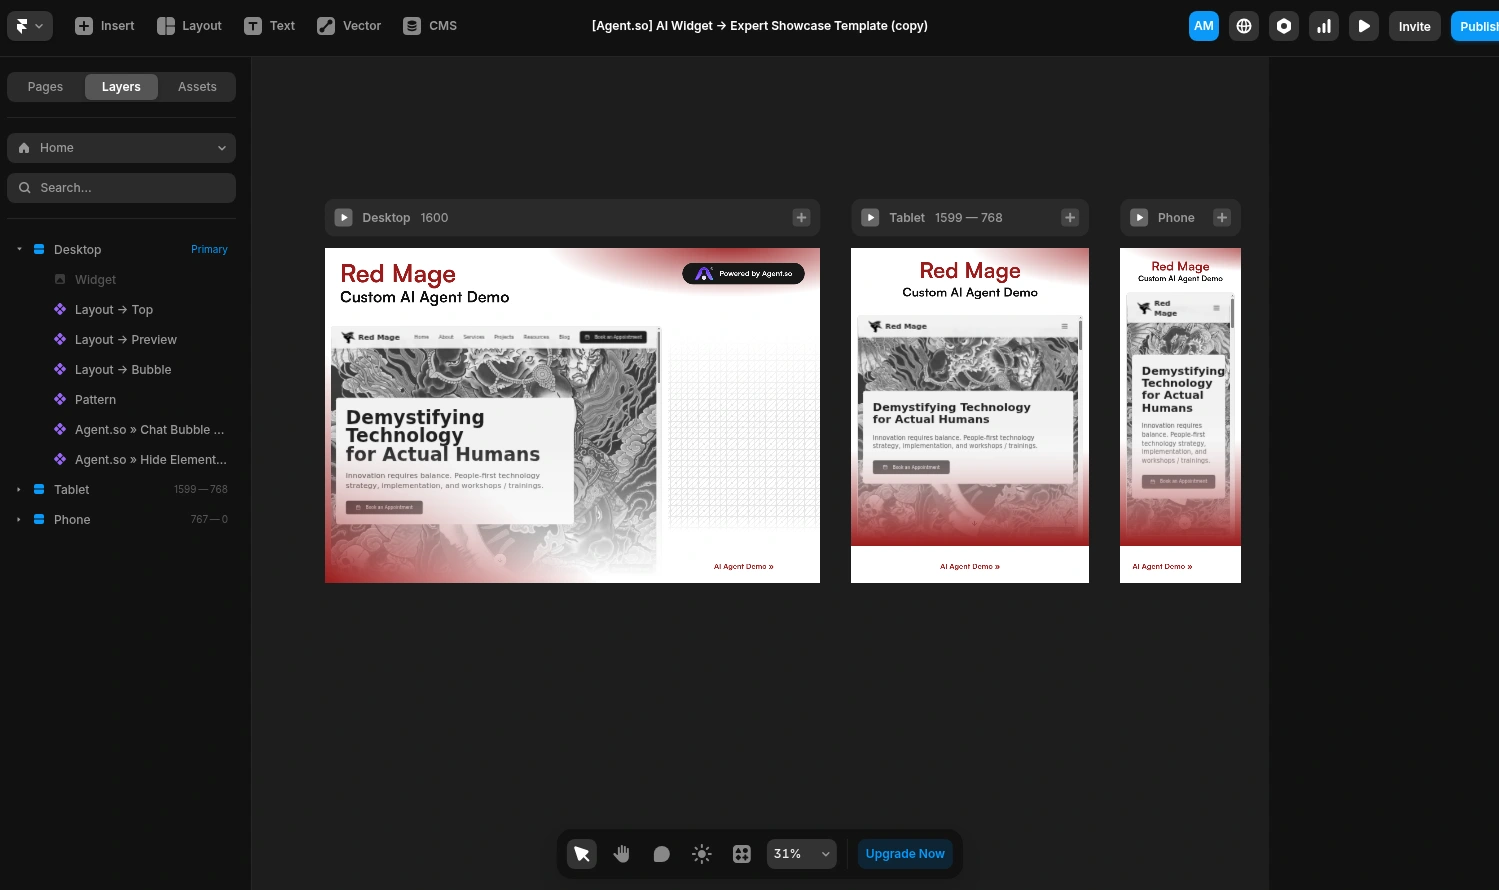Collapse the Desktop layer tree
Viewport: 1499px width, 890px height.
[19, 249]
